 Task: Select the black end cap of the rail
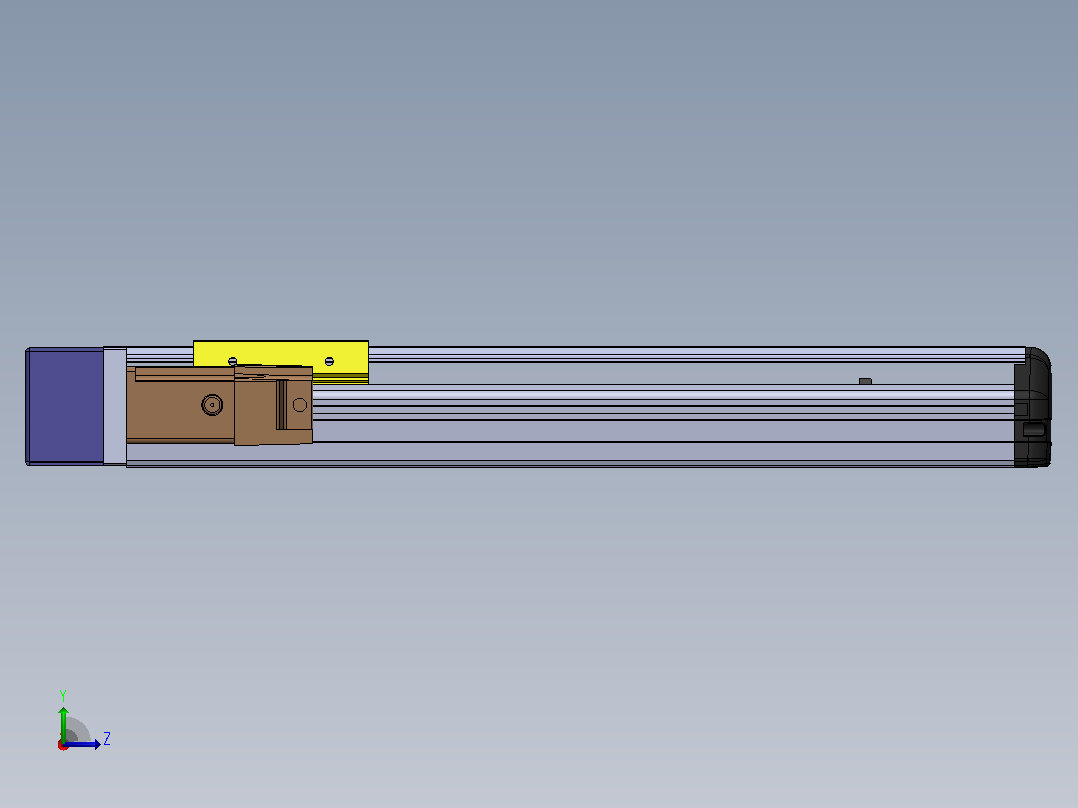[x=1033, y=407]
